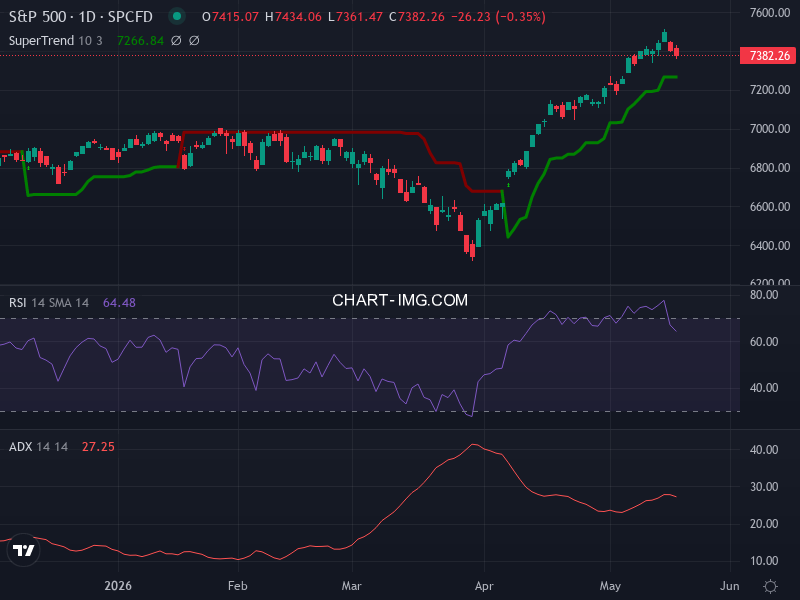Click the green market status dot

177,16
